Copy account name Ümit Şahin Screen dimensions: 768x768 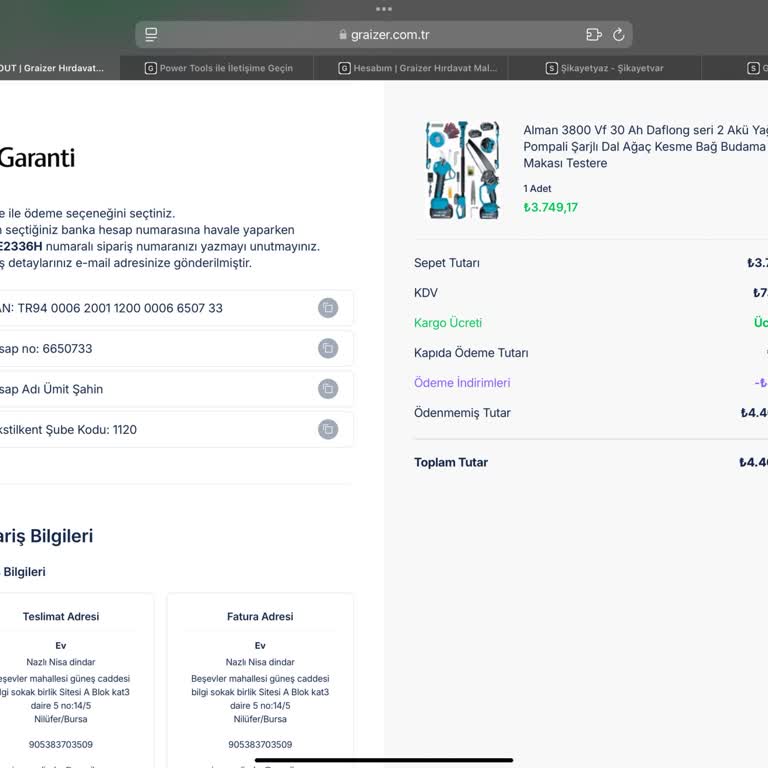(x=327, y=389)
